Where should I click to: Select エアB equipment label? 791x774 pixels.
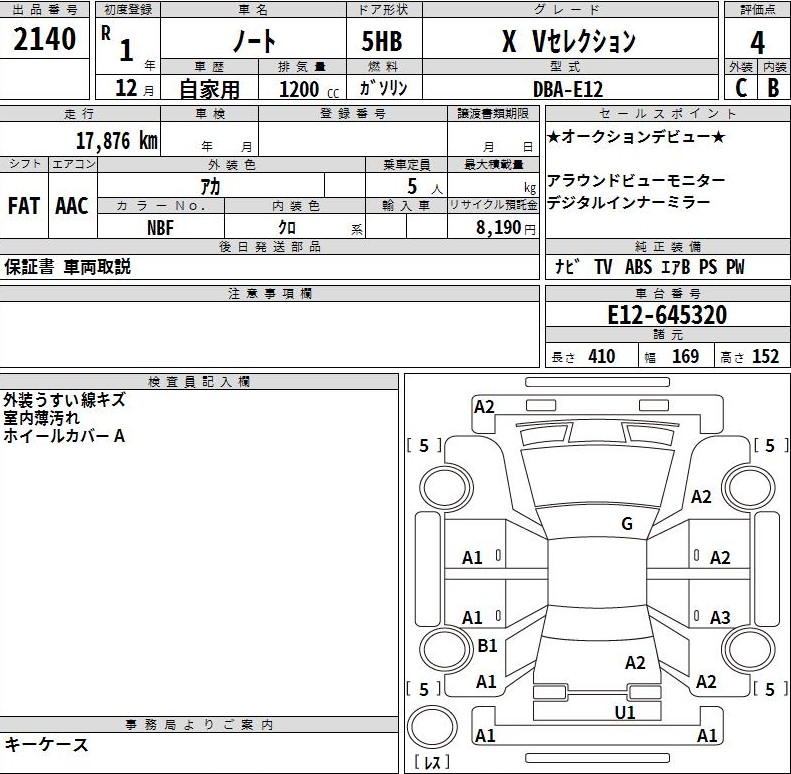click(675, 266)
